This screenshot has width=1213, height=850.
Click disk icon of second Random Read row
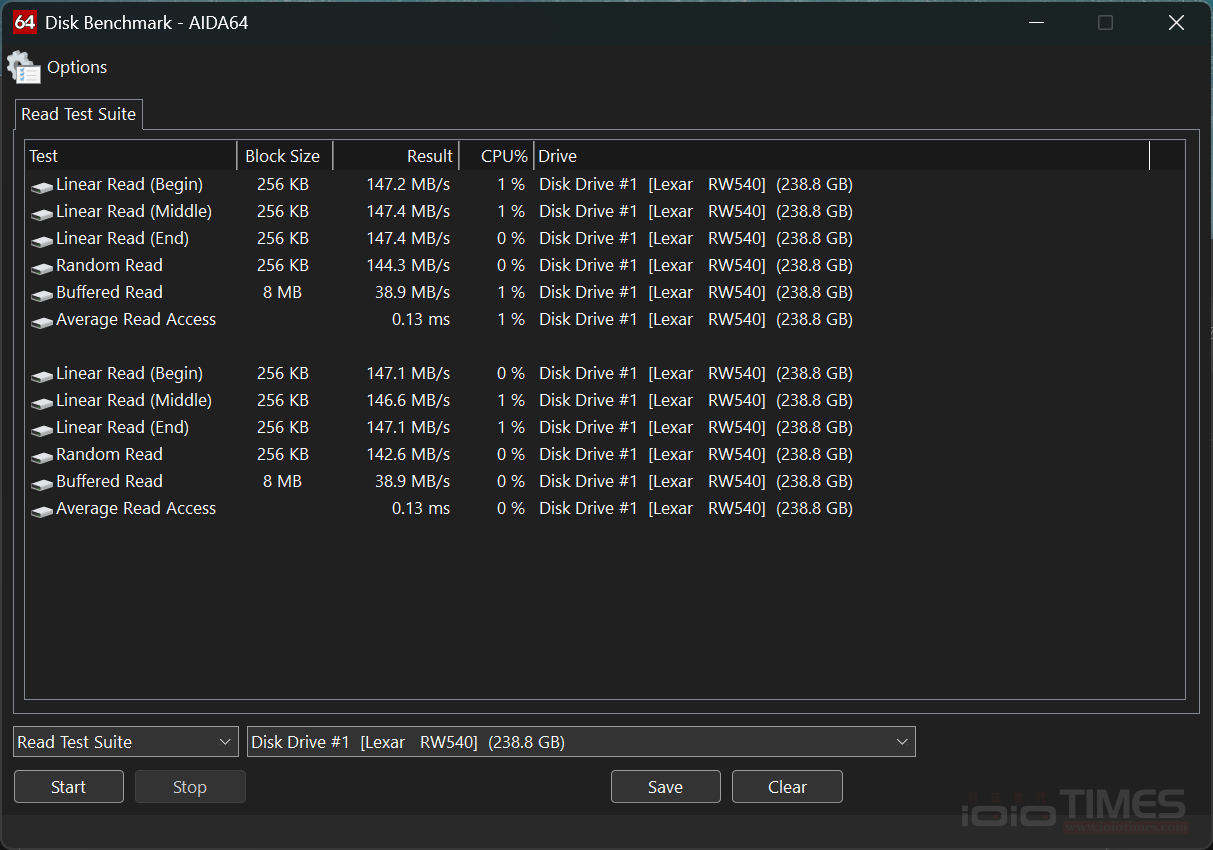(x=41, y=457)
